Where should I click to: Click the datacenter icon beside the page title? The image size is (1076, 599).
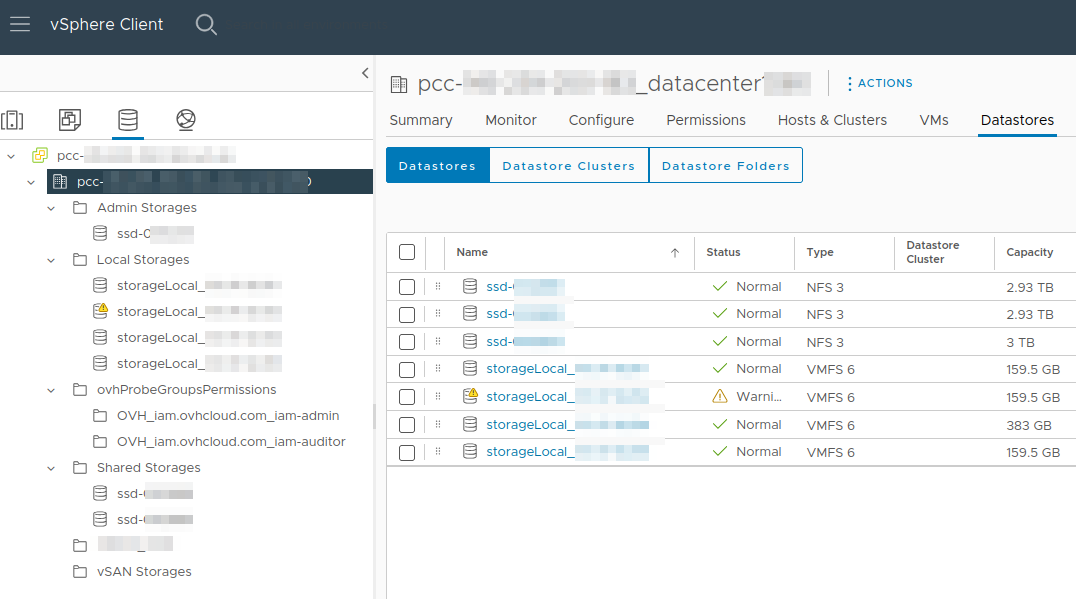point(398,83)
